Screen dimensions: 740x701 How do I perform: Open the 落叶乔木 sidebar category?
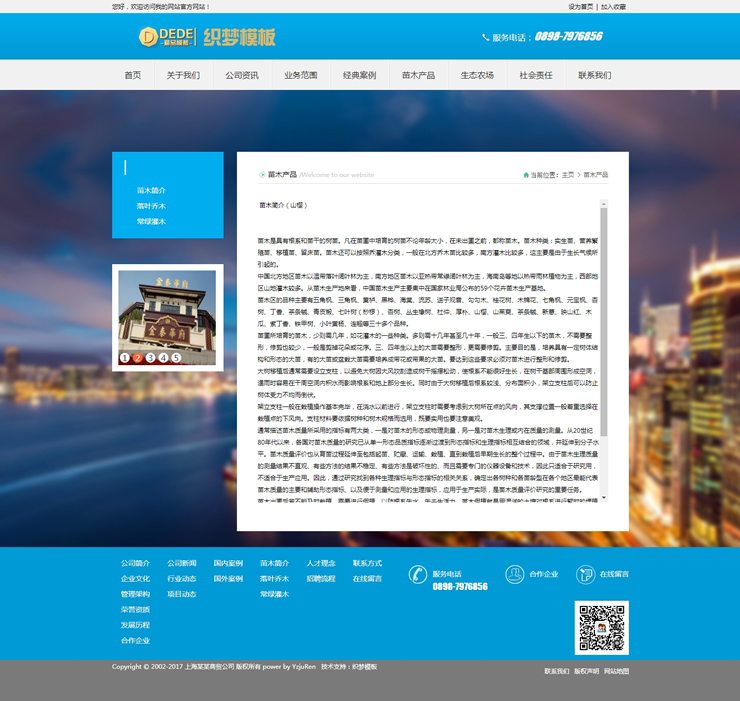point(151,206)
